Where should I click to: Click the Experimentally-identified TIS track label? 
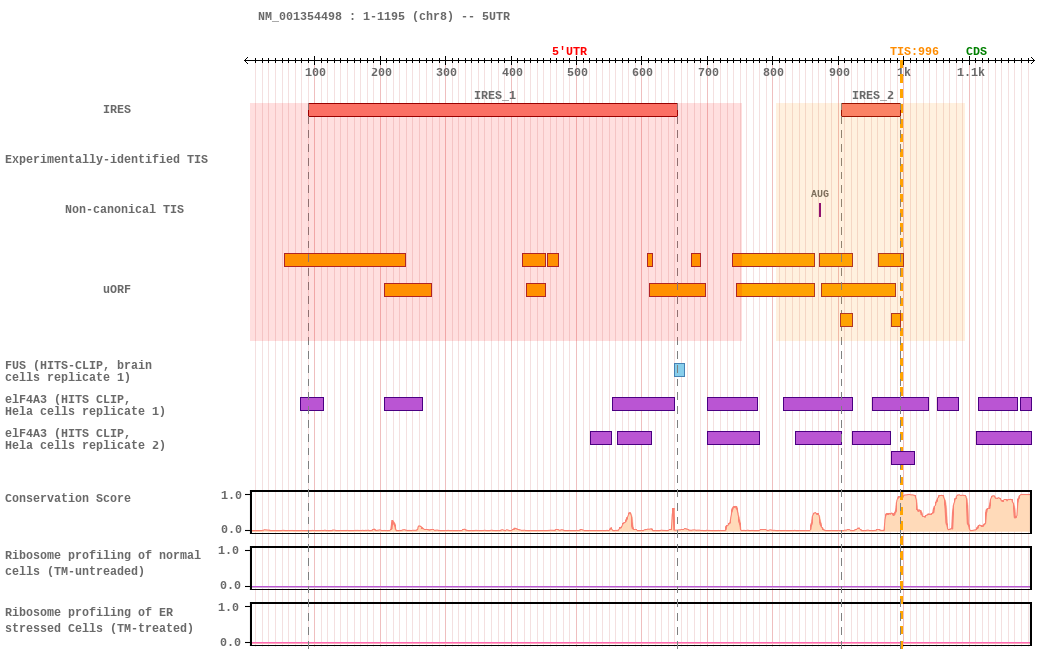coord(106,159)
